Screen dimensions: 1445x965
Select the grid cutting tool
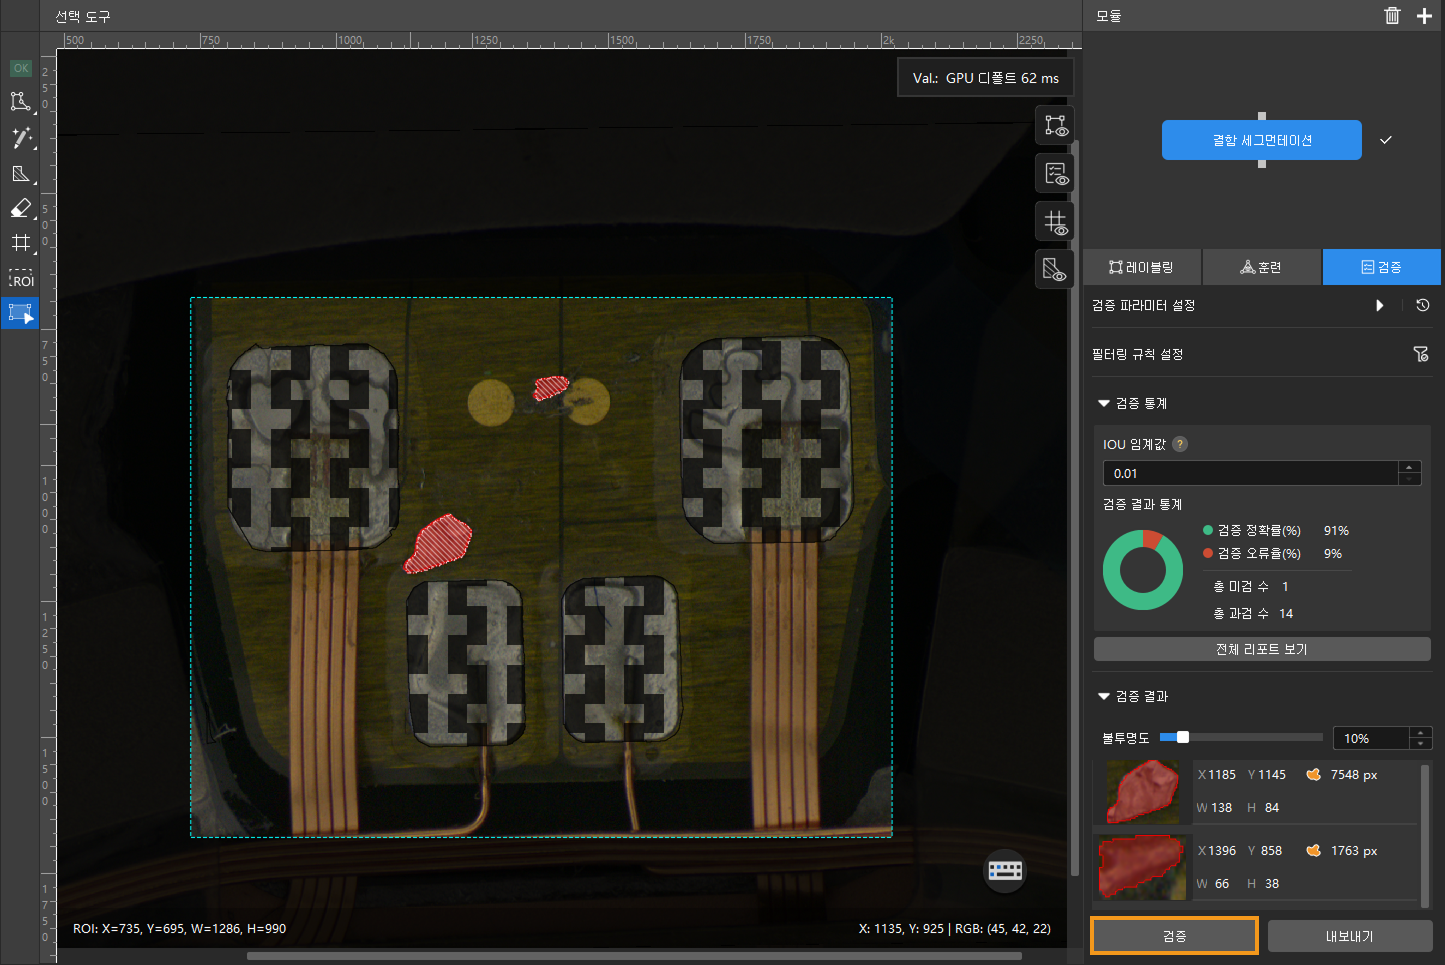[x=20, y=243]
